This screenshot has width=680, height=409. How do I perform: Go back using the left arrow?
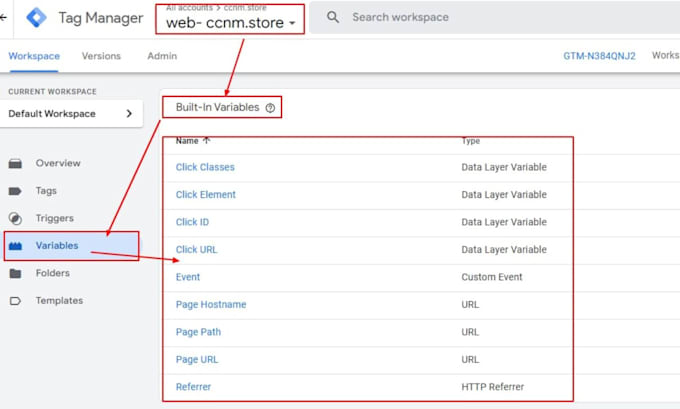[3, 17]
